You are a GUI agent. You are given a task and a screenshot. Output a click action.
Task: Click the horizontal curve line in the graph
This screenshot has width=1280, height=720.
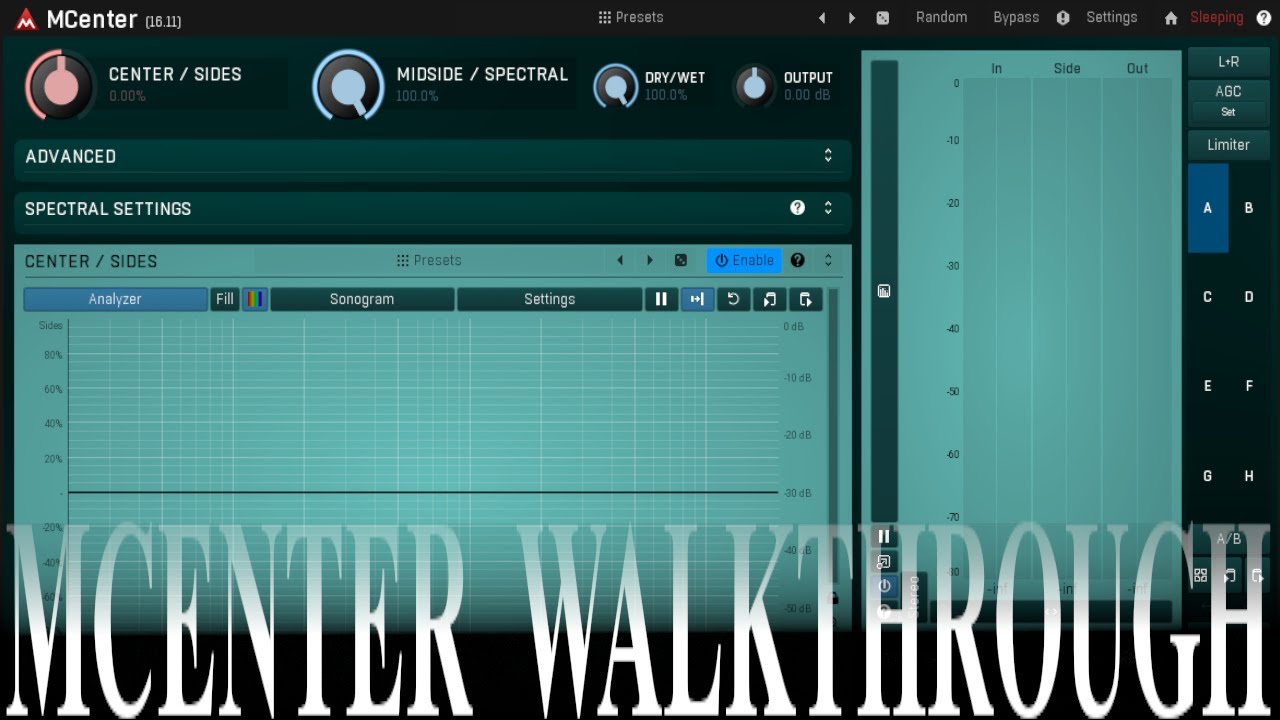pos(423,492)
